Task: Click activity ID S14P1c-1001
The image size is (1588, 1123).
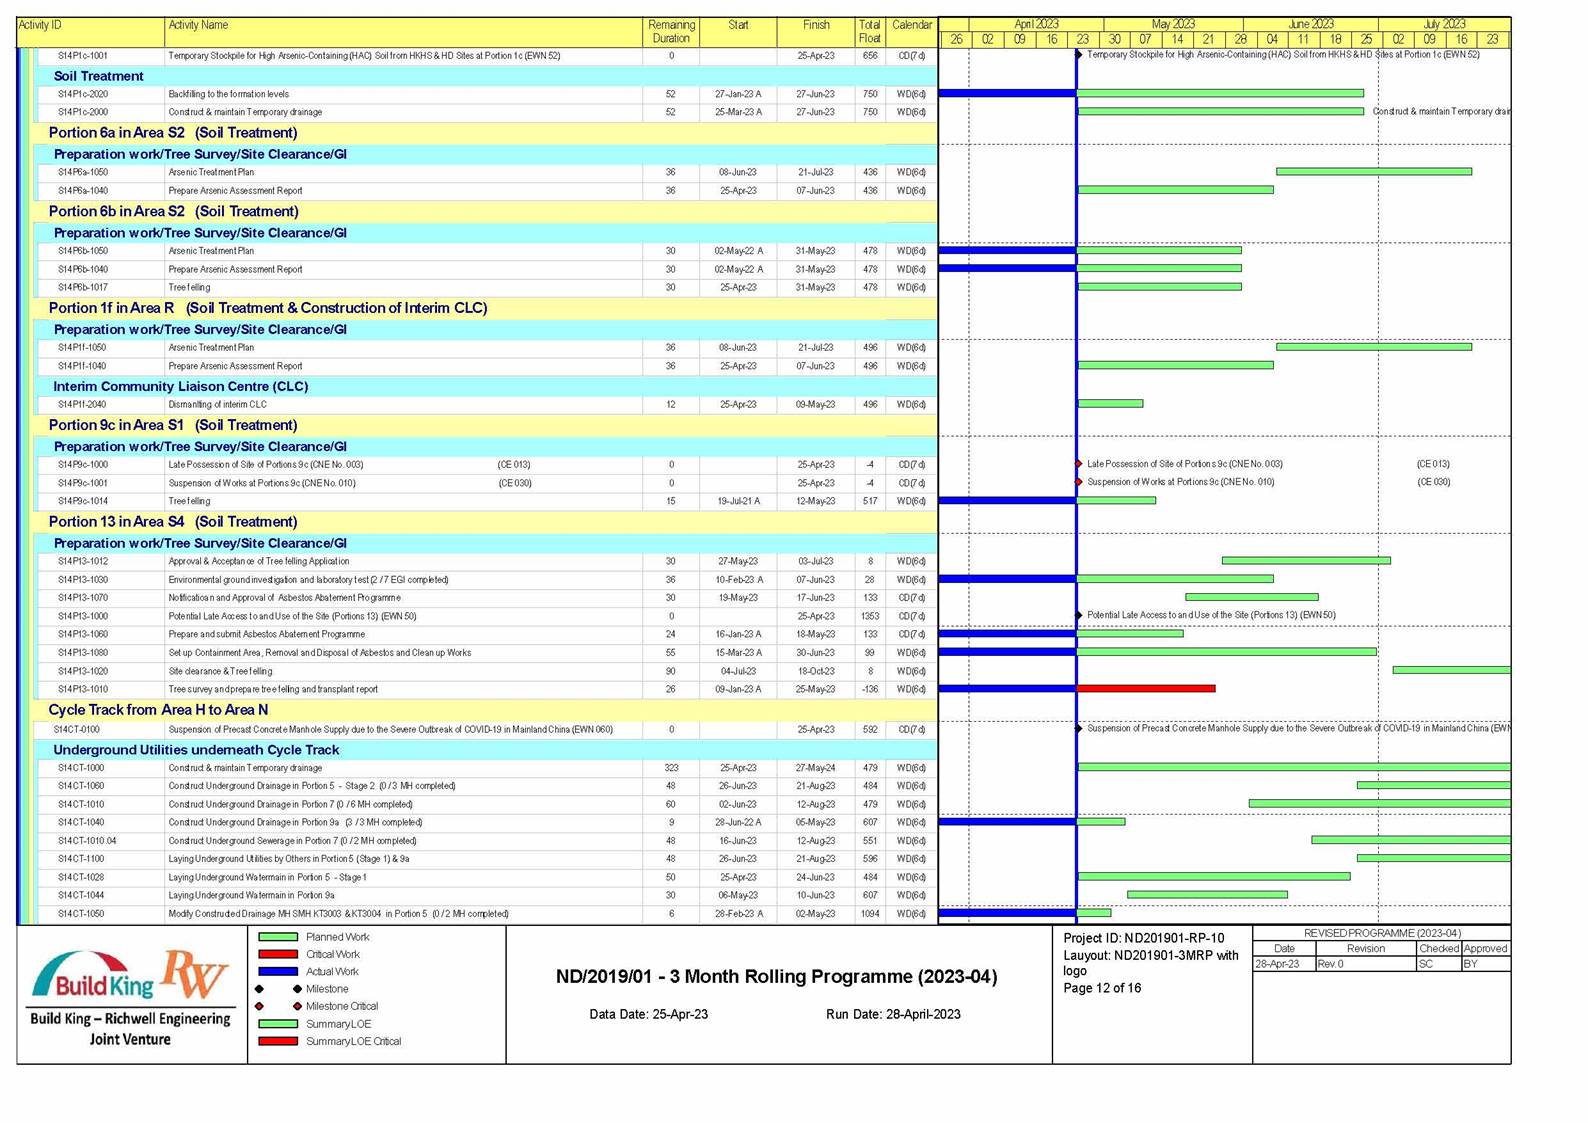Action: pyautogui.click(x=83, y=56)
